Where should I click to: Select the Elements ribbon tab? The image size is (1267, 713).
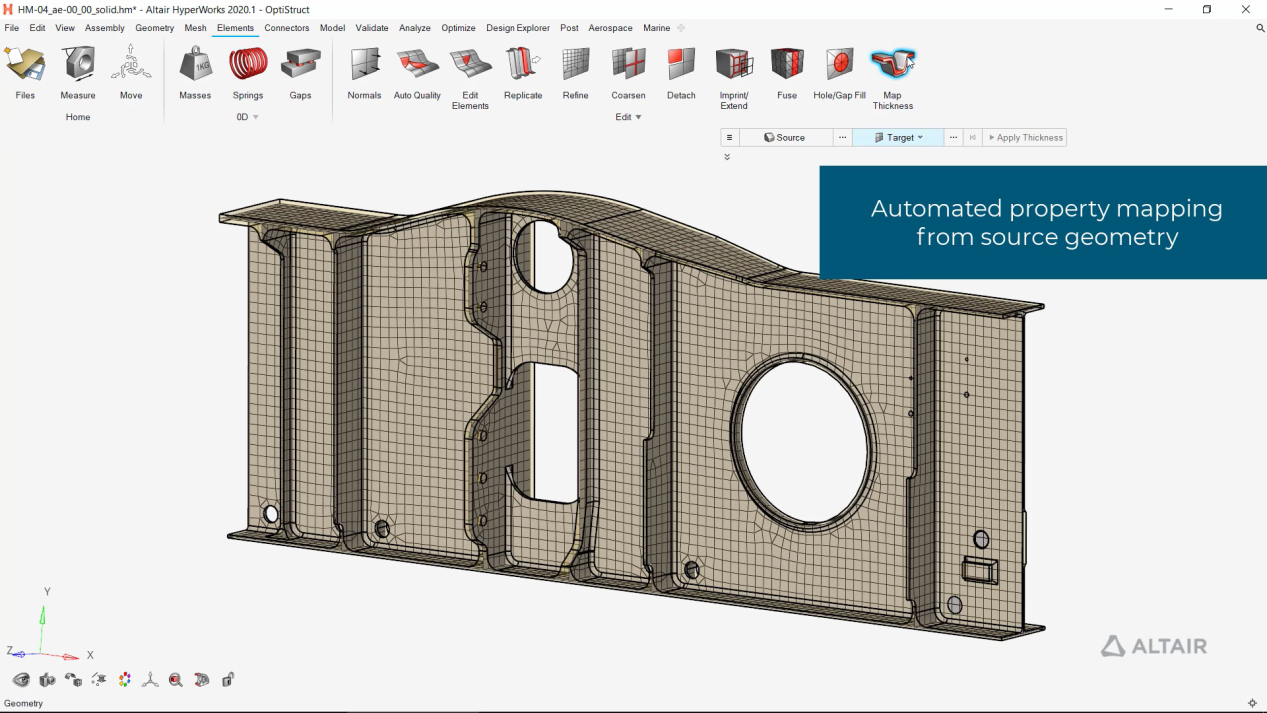coord(236,28)
